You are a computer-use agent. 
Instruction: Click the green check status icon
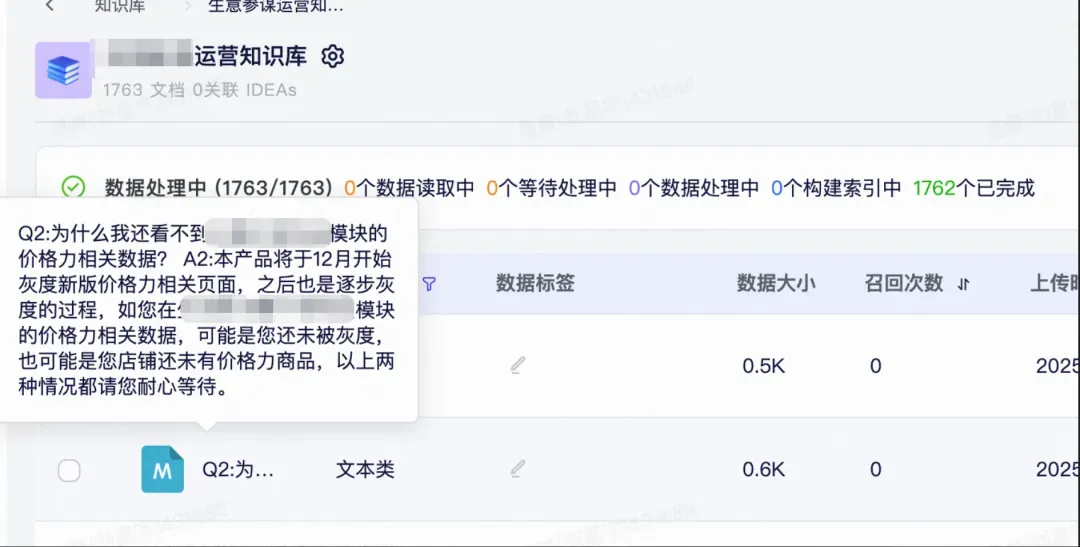pos(73,187)
